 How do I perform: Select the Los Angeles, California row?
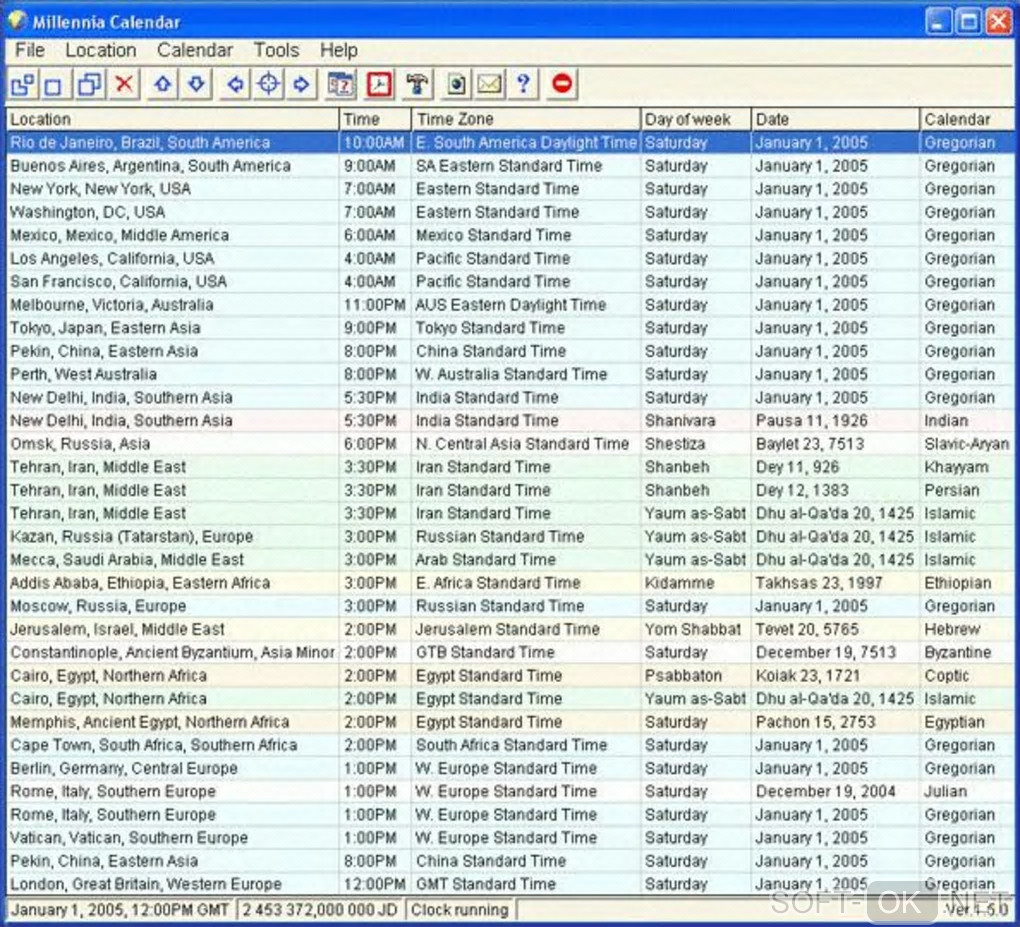(510, 258)
